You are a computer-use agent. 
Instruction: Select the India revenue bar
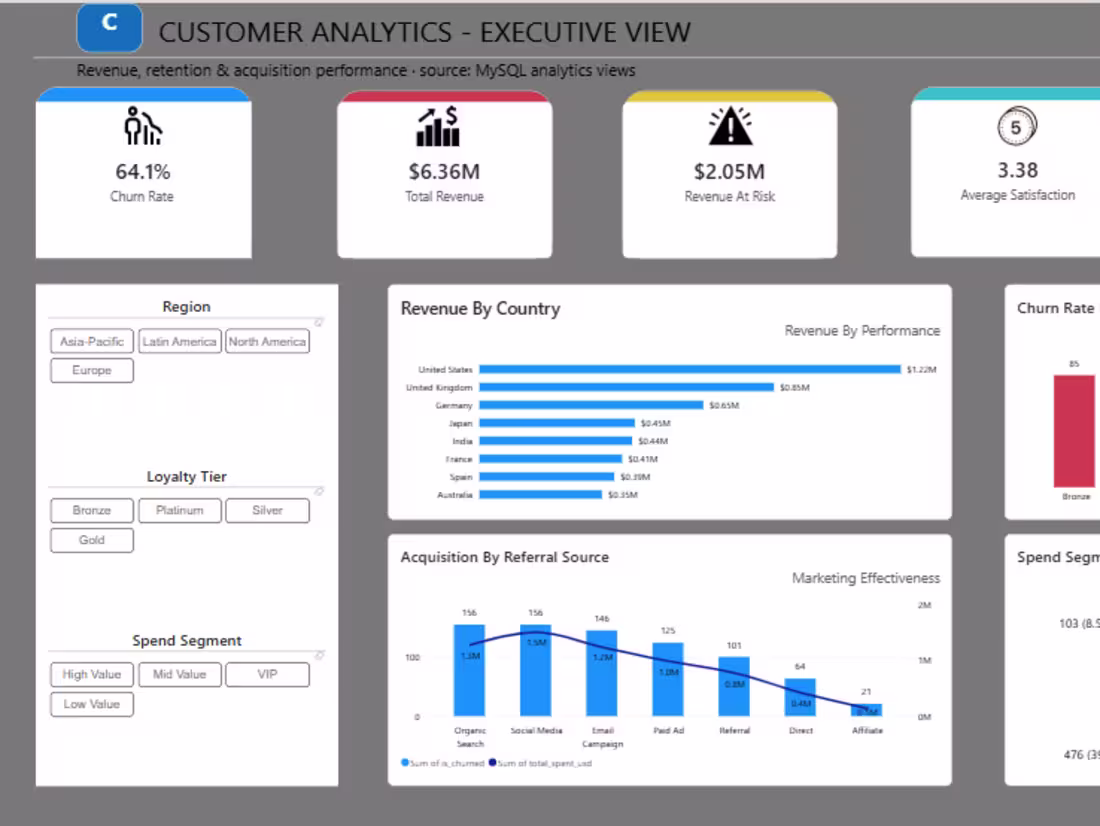click(556, 441)
